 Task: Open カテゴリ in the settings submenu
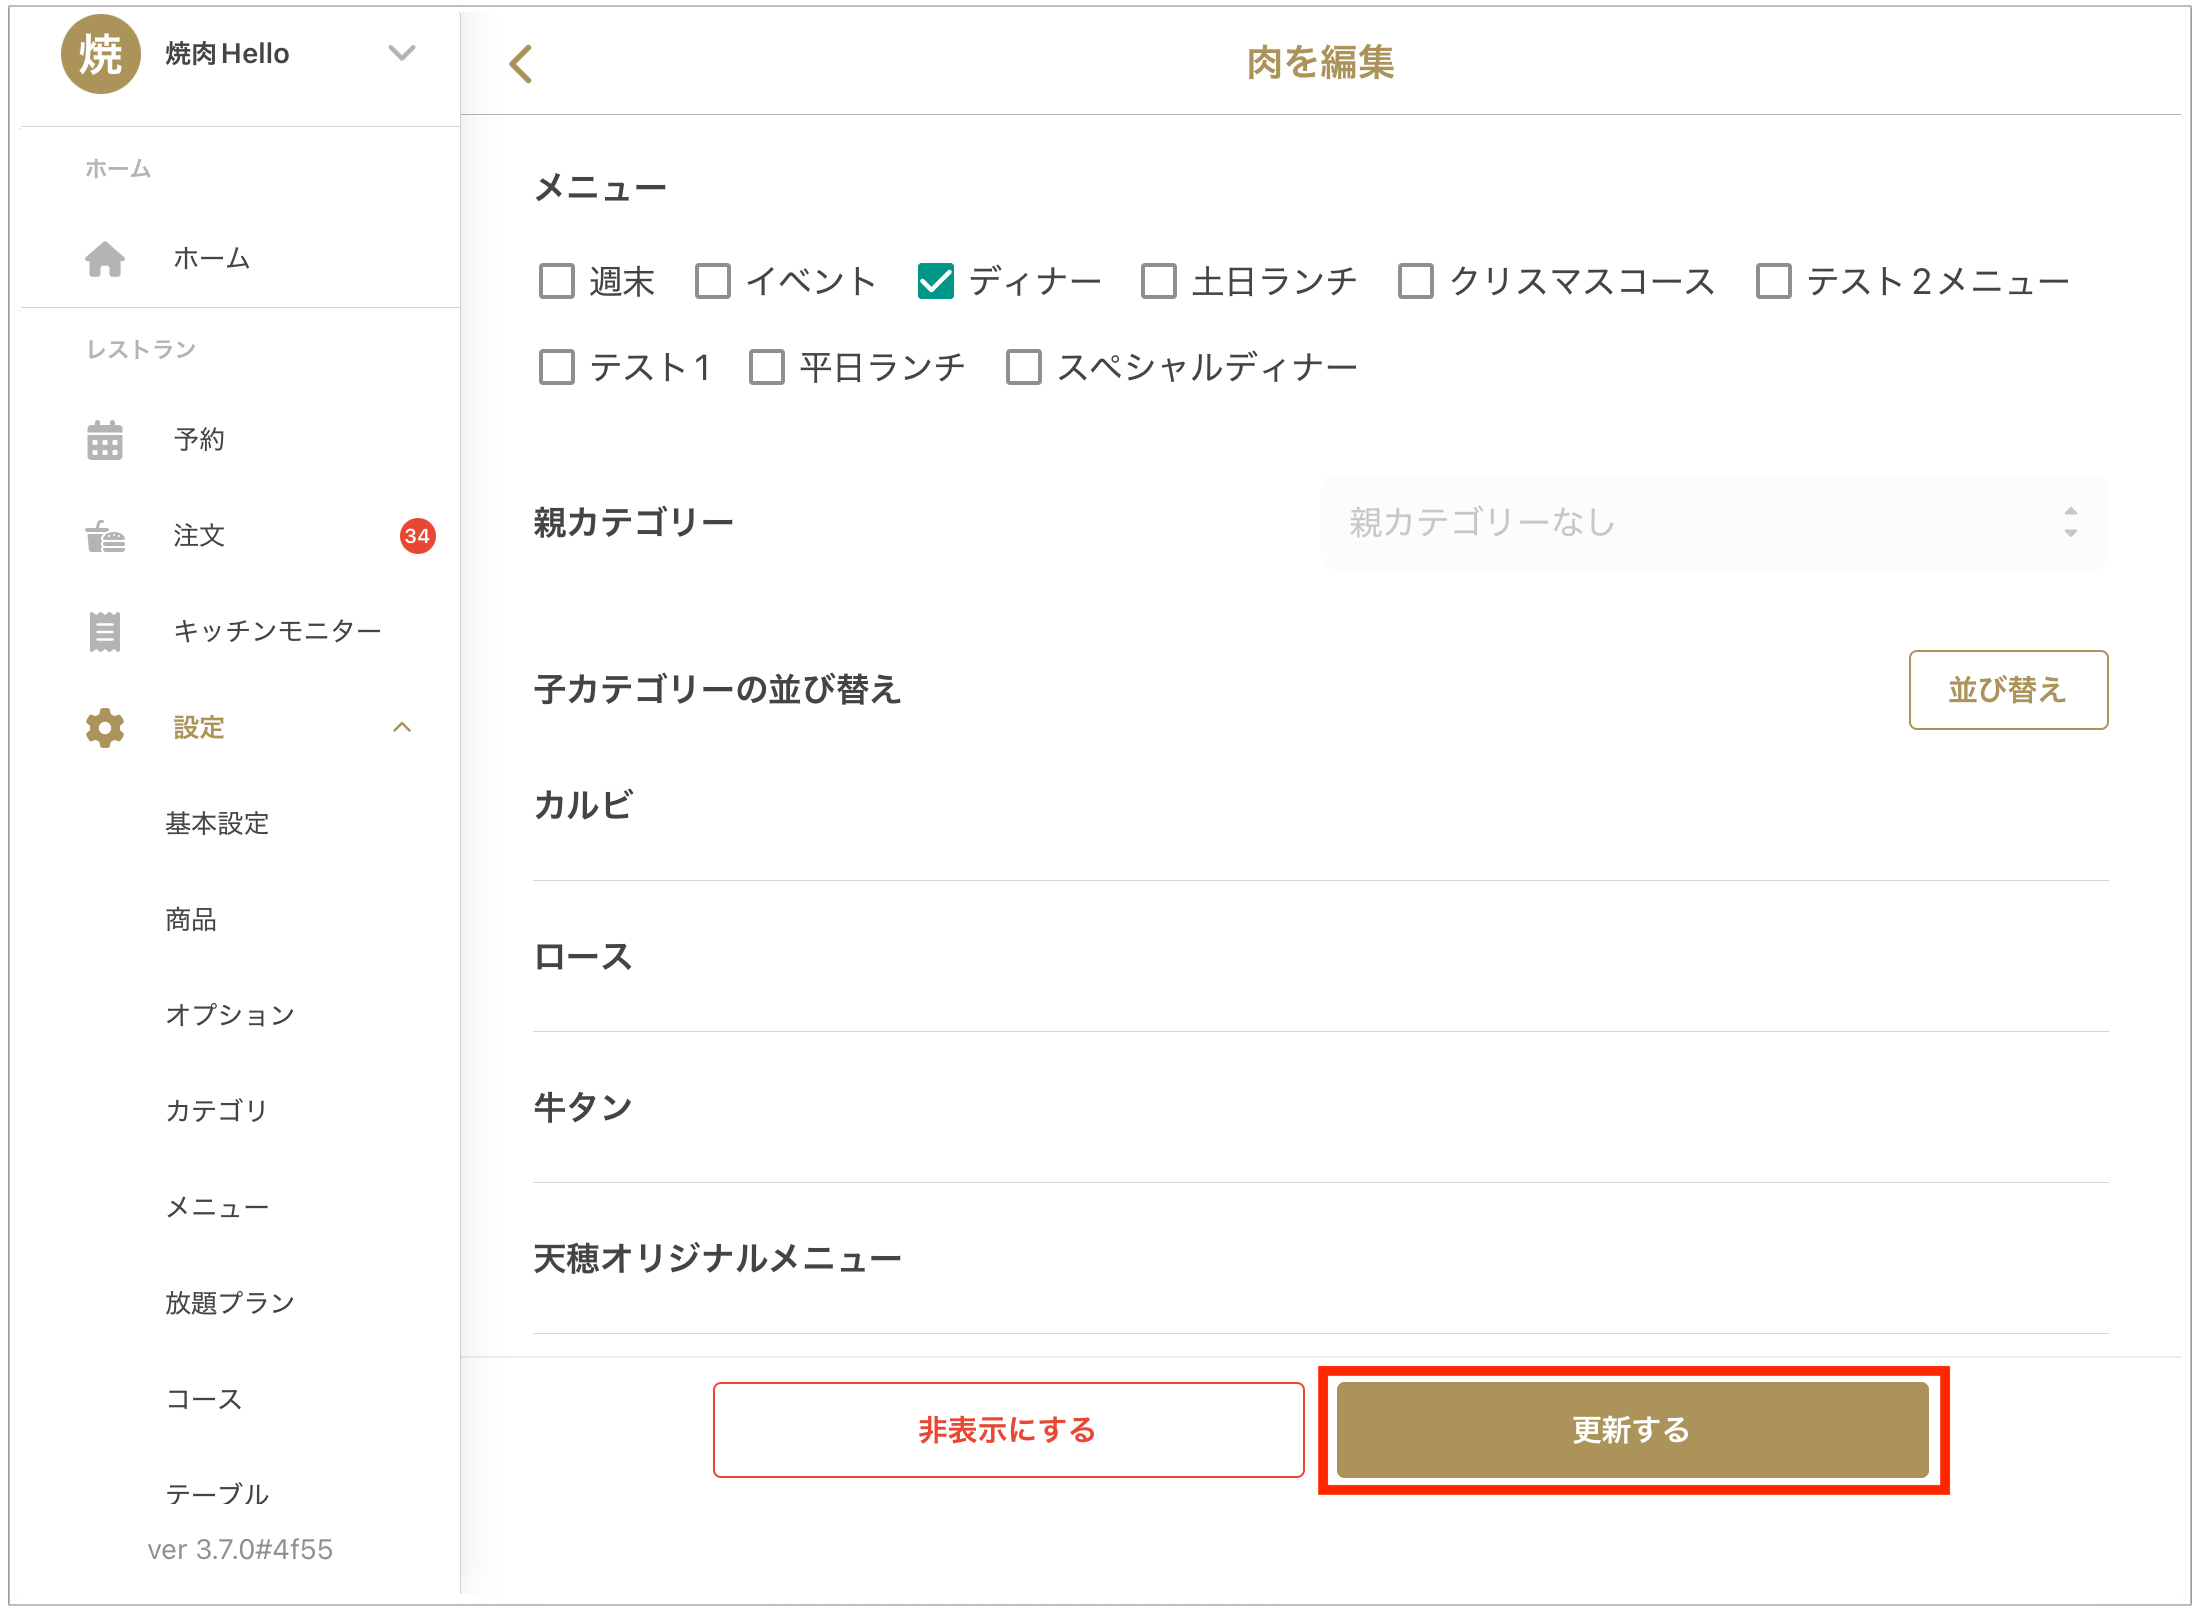(217, 1111)
